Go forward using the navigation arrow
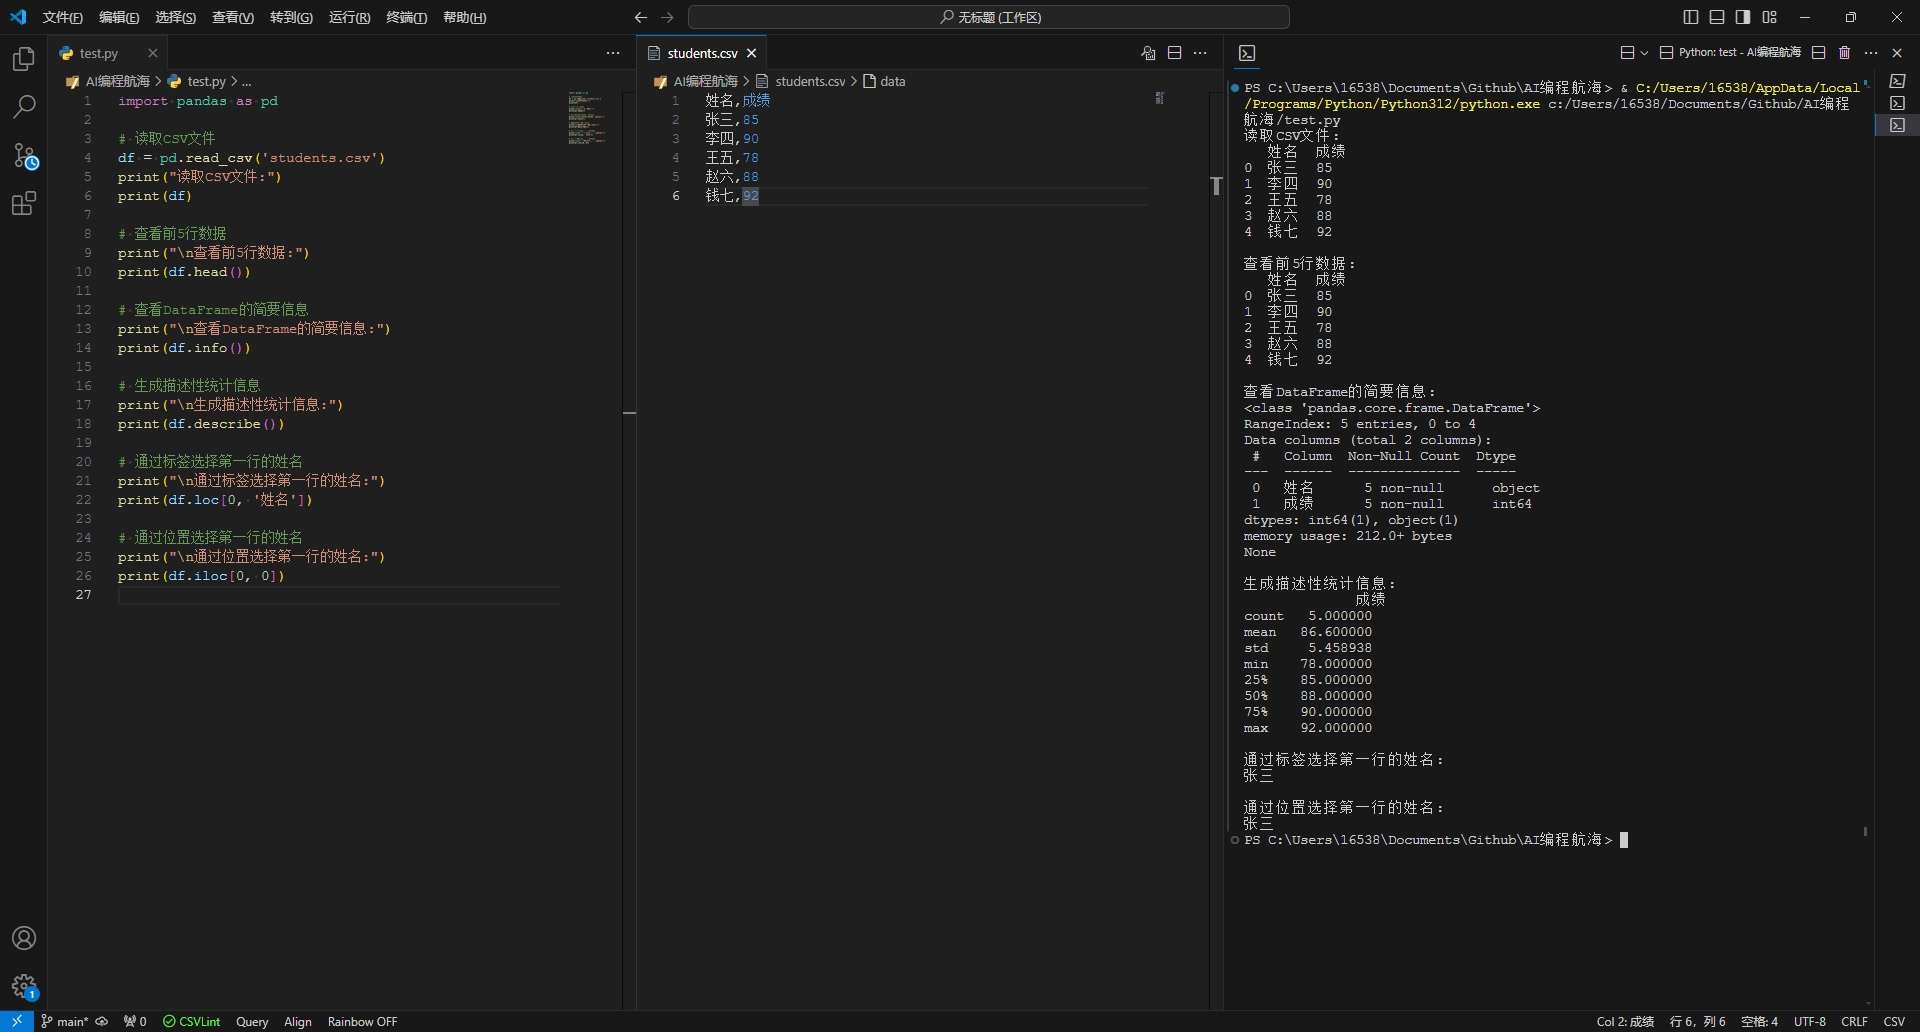 tap(668, 17)
